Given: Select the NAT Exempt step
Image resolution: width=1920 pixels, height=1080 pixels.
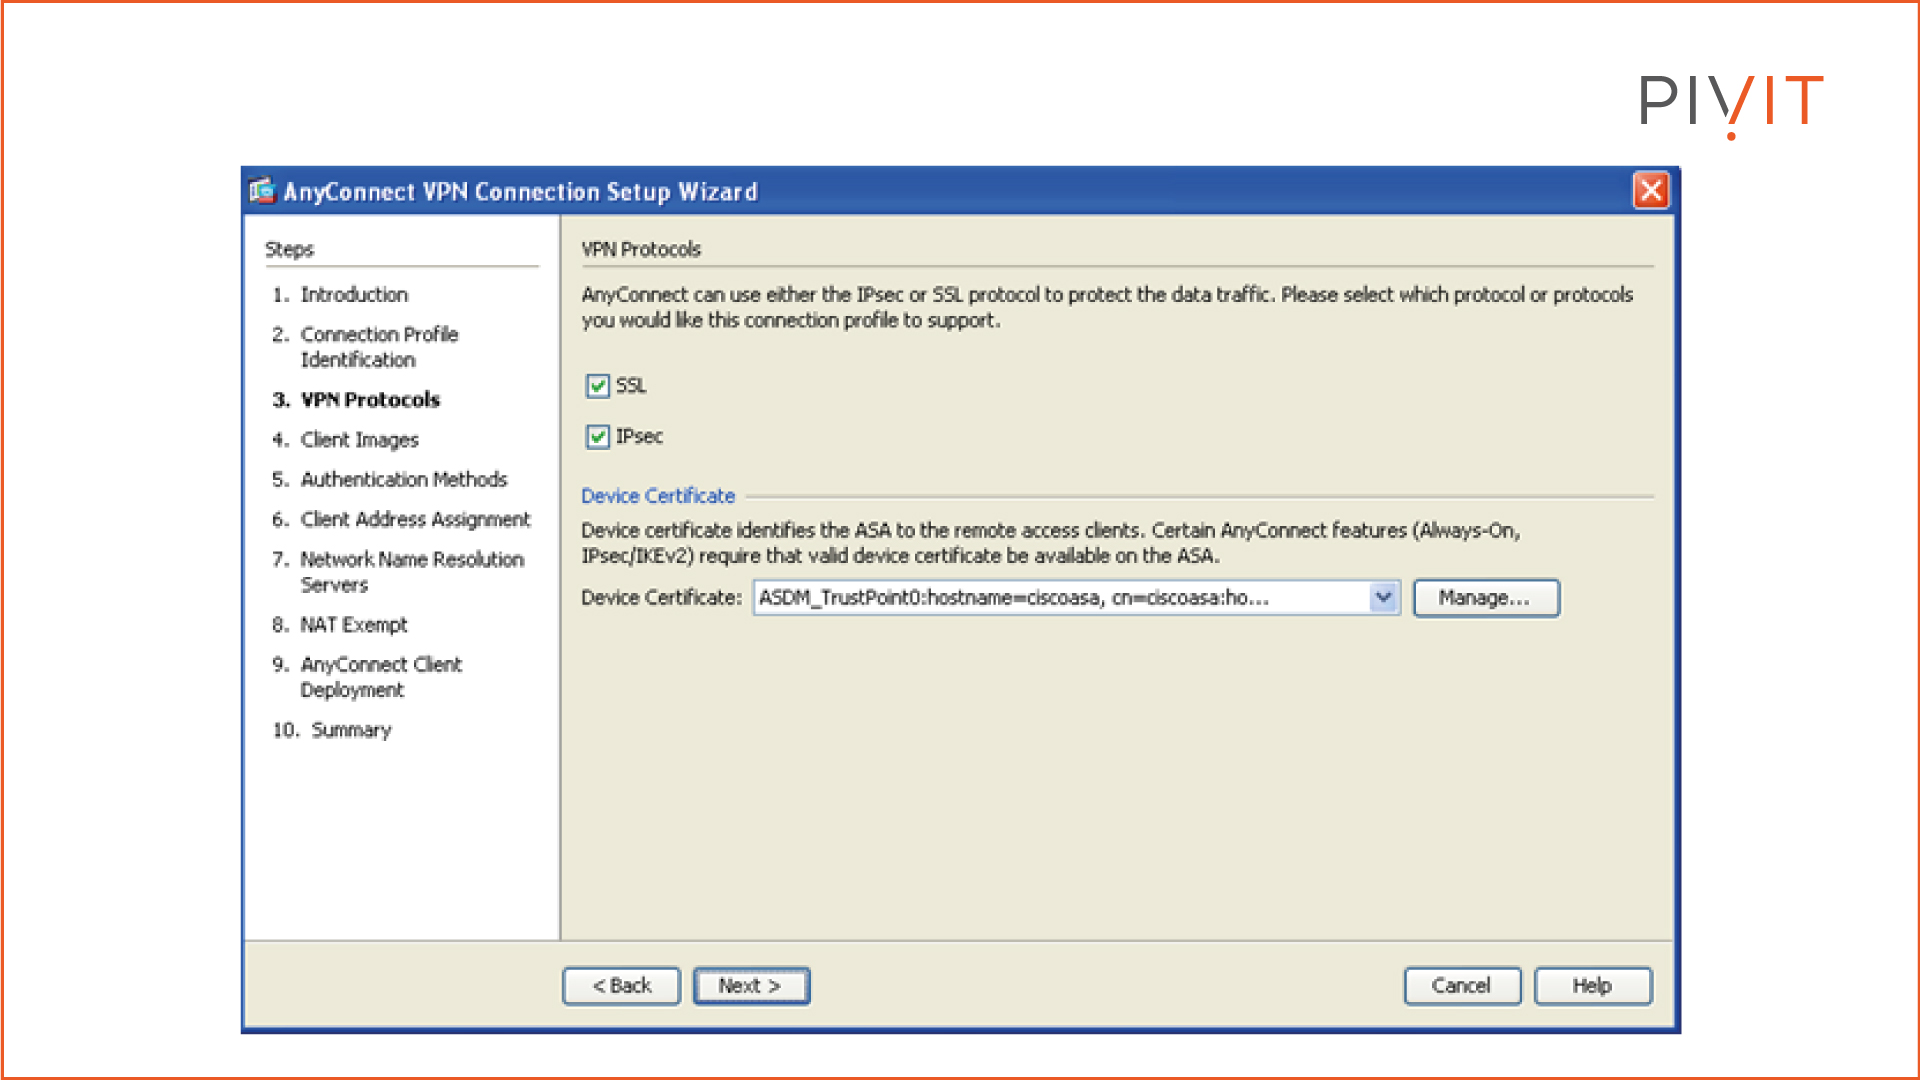Looking at the screenshot, I should pos(354,624).
